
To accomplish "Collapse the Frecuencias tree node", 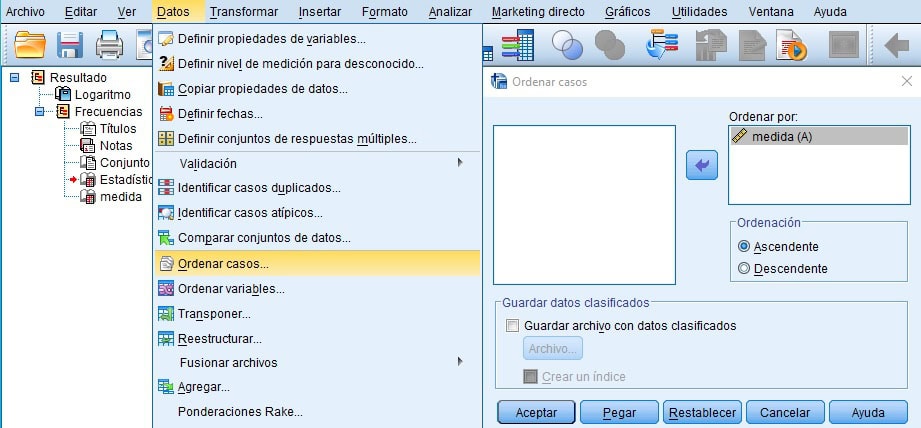I will pyautogui.click(x=39, y=112).
